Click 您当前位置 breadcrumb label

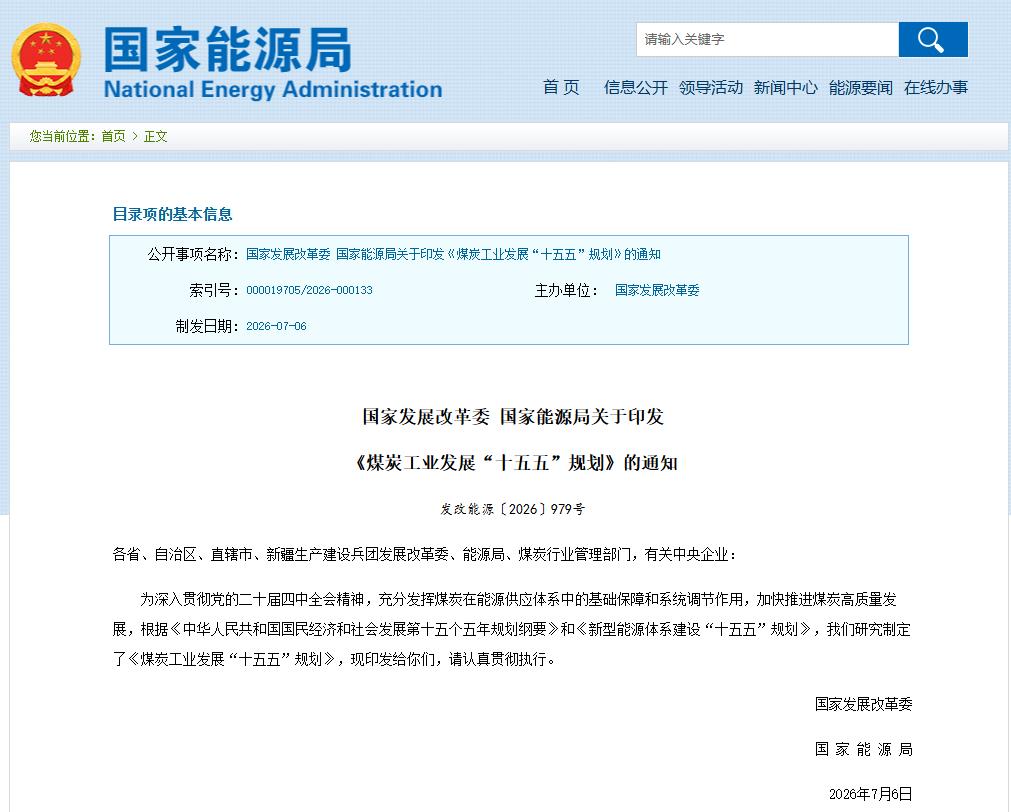click(x=62, y=136)
